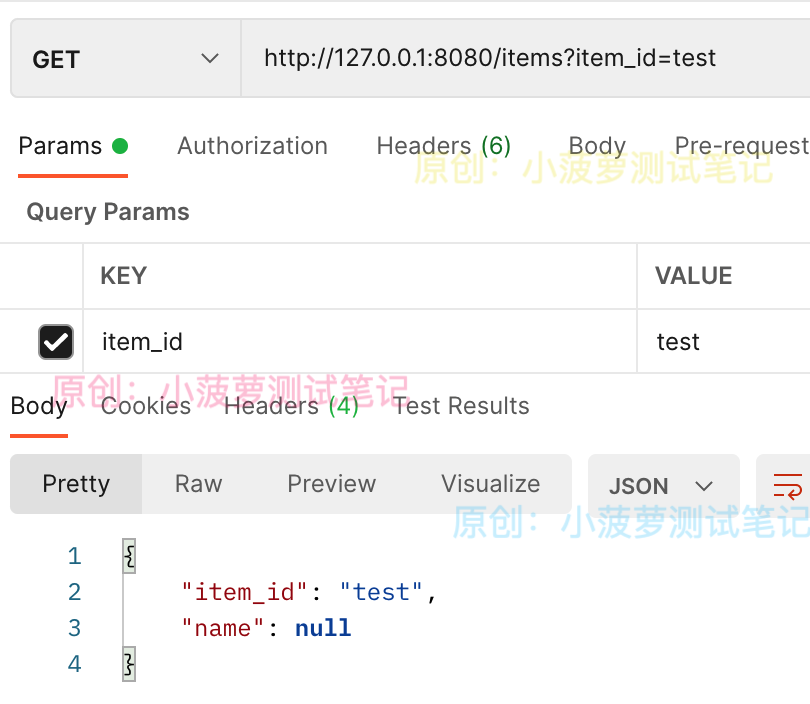Click the "test" value in response
Image resolution: width=810 pixels, height=704 pixels.
pyautogui.click(x=381, y=592)
